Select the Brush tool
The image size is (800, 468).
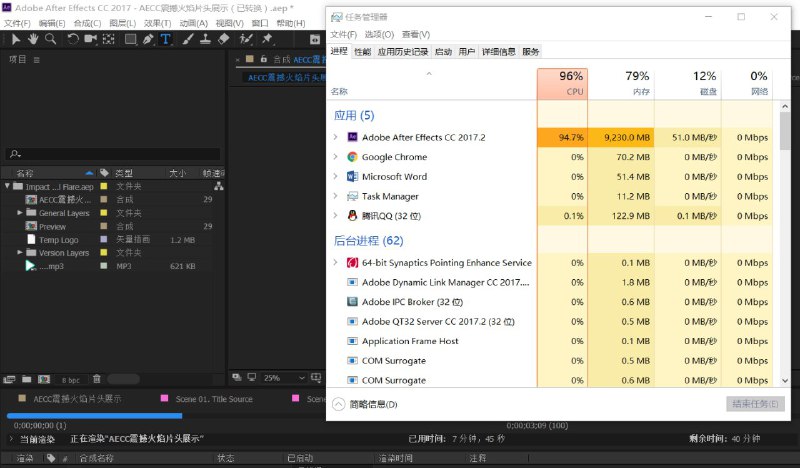pyautogui.click(x=188, y=39)
